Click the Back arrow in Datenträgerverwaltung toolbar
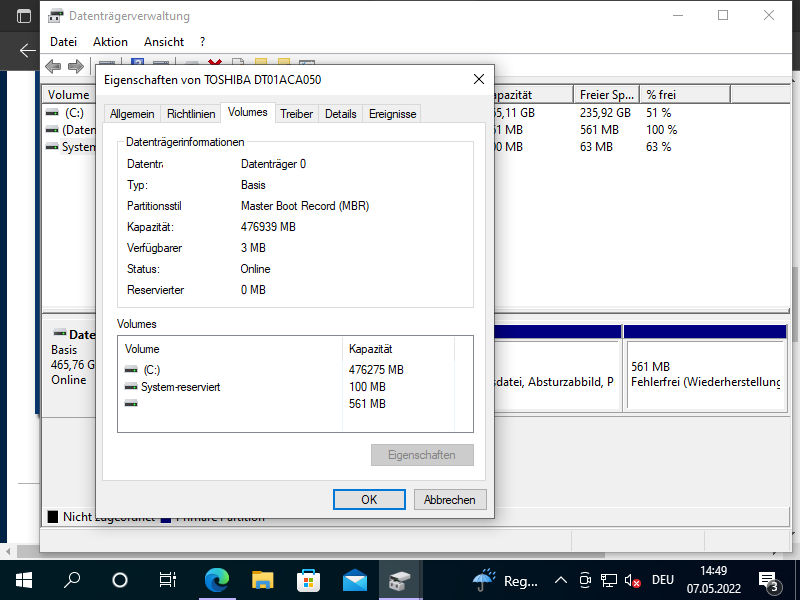The height and width of the screenshot is (600, 800). tap(53, 66)
